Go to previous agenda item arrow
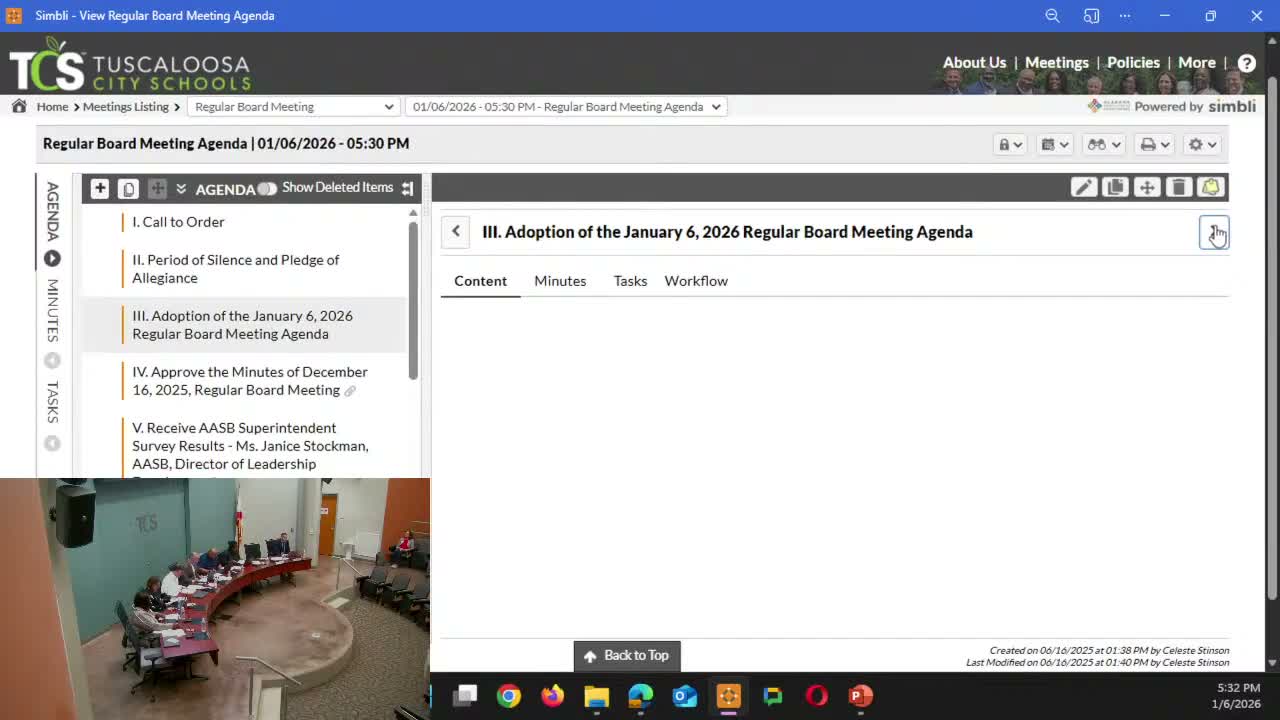The image size is (1280, 720). tap(456, 232)
